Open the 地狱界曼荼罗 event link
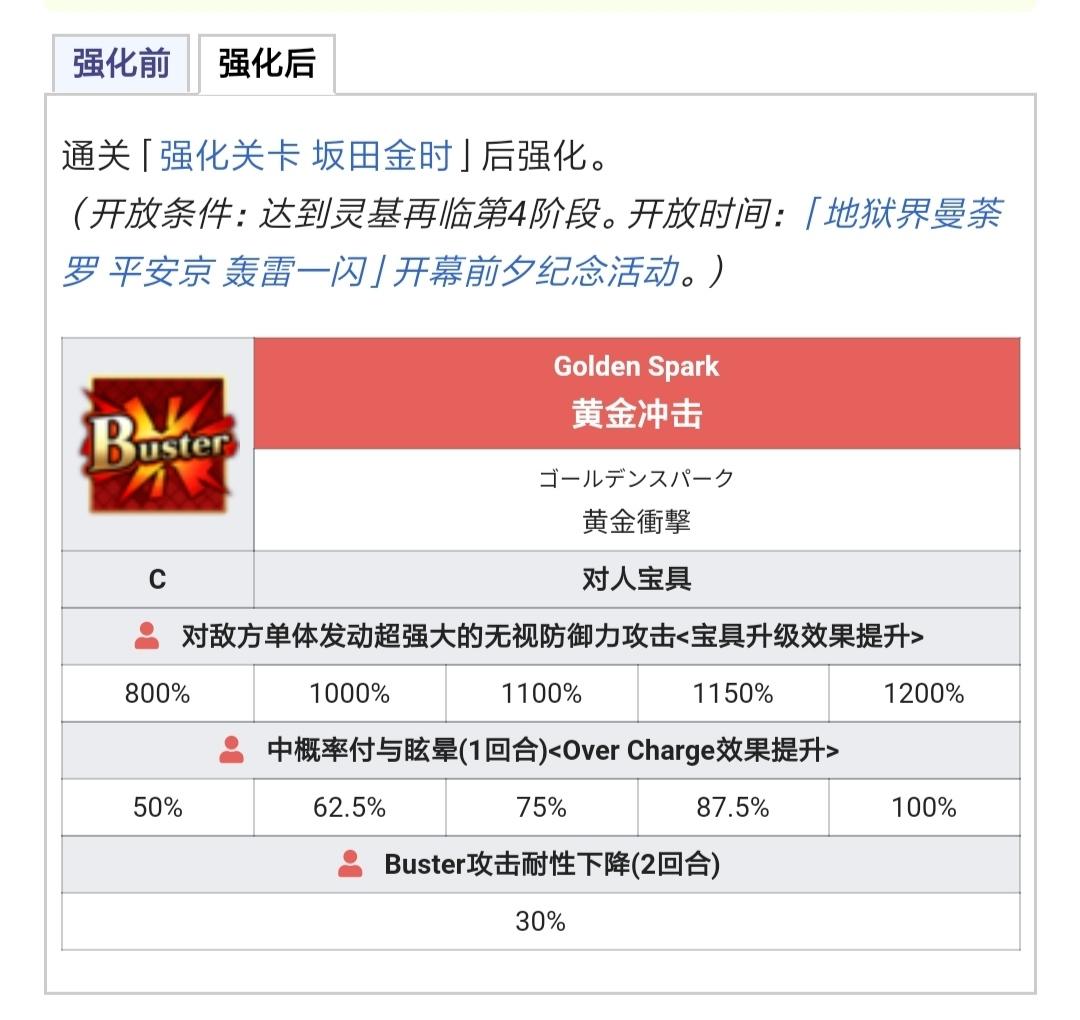Screen dimensions: 1080x1020 click(x=532, y=242)
